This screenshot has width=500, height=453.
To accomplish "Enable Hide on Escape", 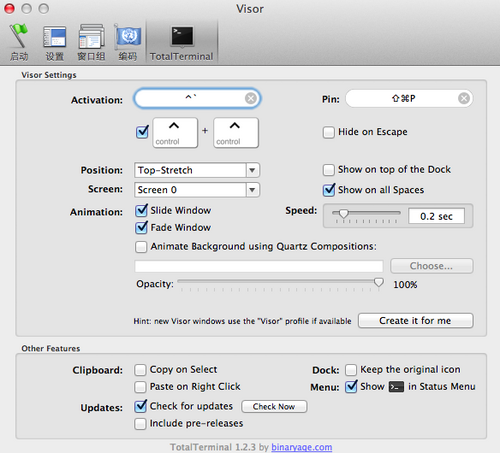I will tap(328, 132).
